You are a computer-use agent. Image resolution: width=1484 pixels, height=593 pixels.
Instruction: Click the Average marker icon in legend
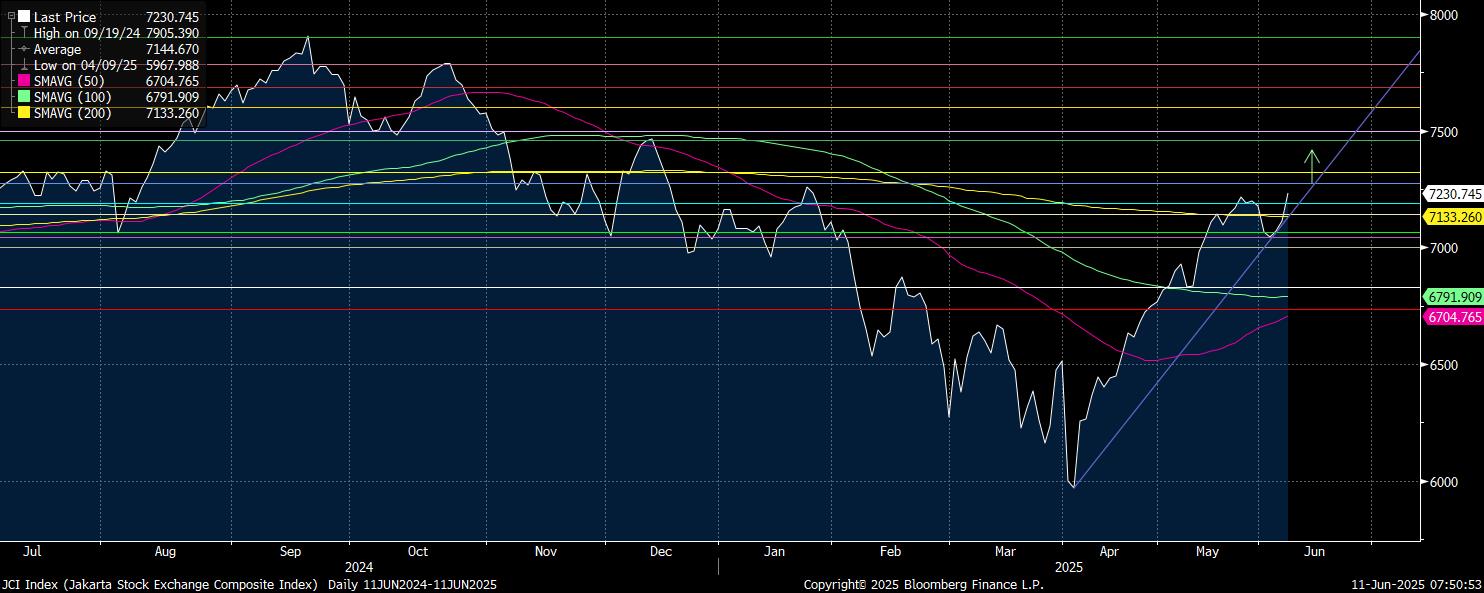[x=24, y=49]
